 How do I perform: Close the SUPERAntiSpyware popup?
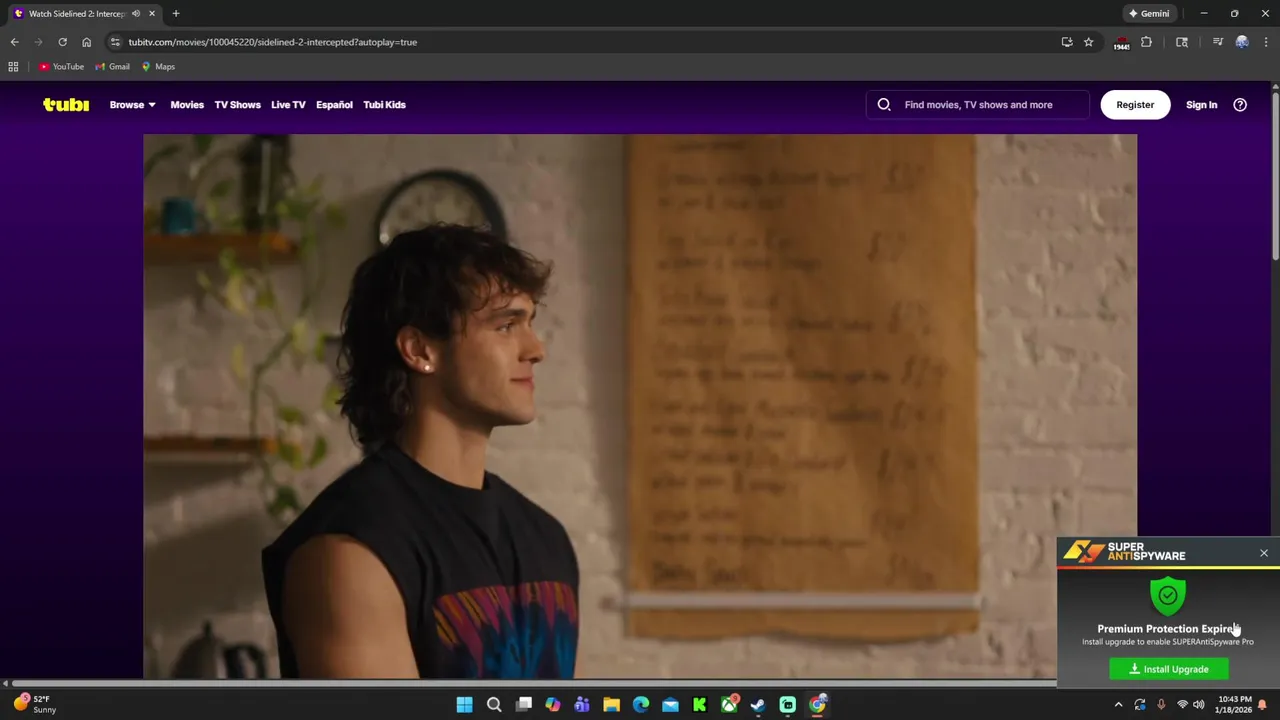point(1264,553)
